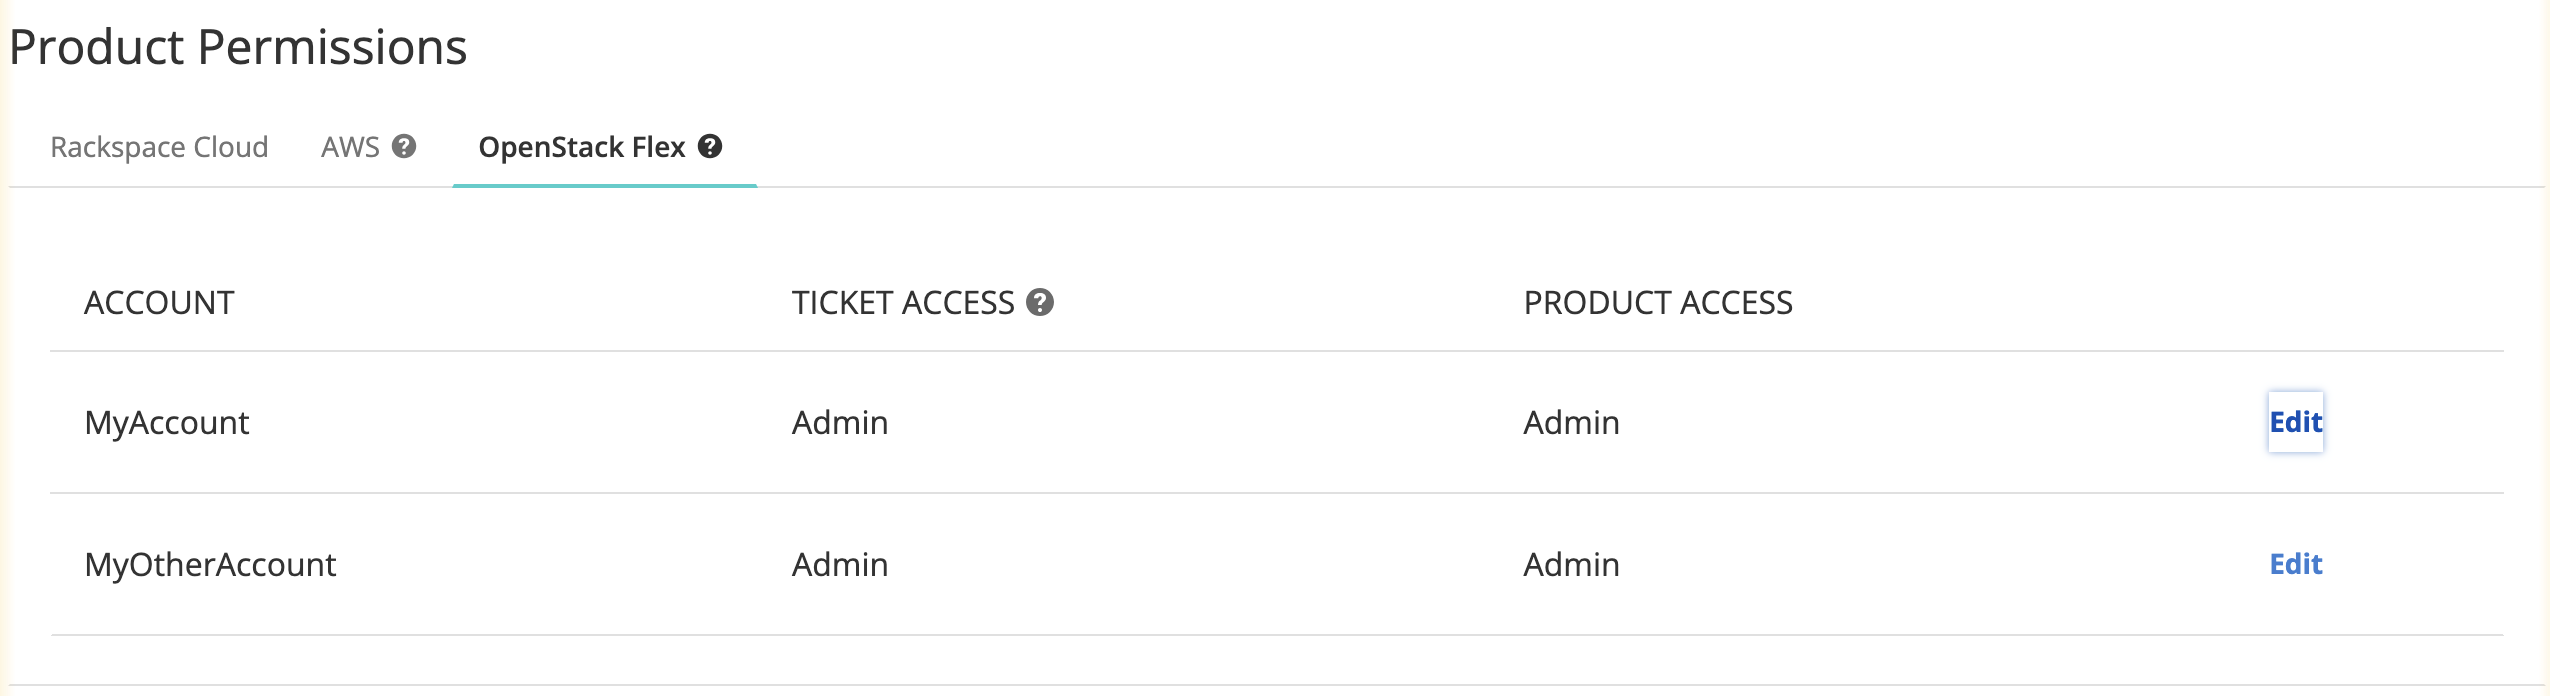
Task: Switch to the Rackspace Cloud tab
Action: pyautogui.click(x=159, y=147)
